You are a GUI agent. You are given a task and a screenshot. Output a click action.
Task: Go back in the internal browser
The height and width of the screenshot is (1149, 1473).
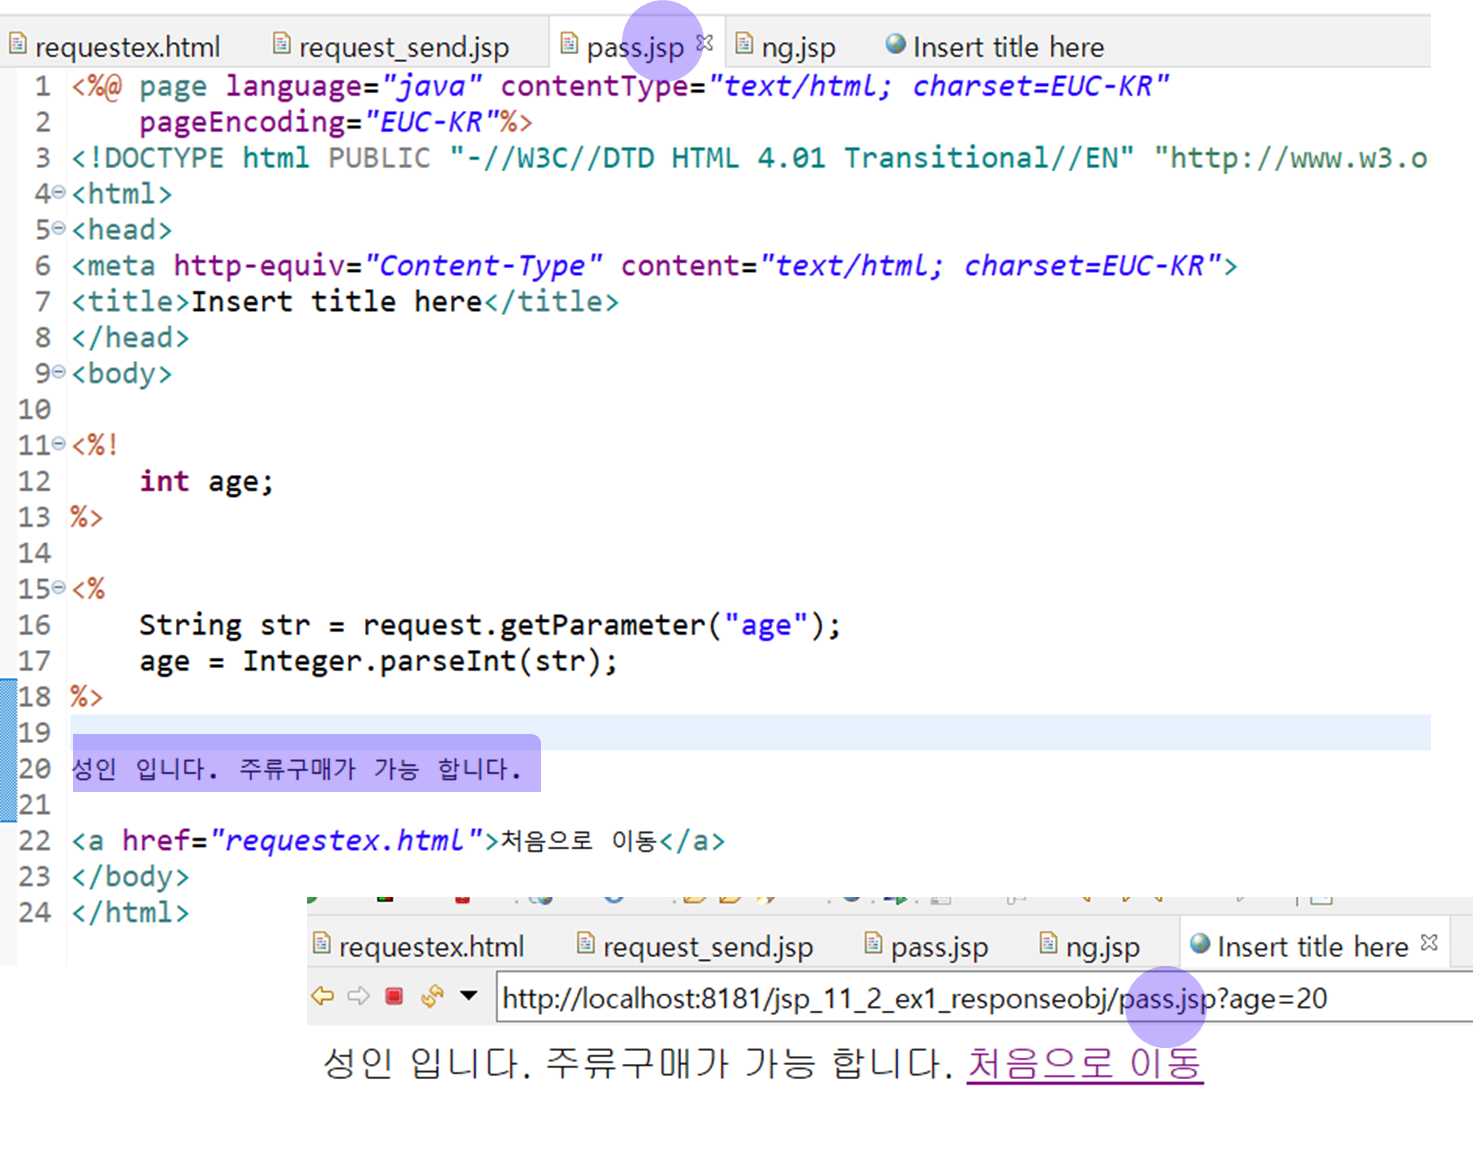pos(322,996)
